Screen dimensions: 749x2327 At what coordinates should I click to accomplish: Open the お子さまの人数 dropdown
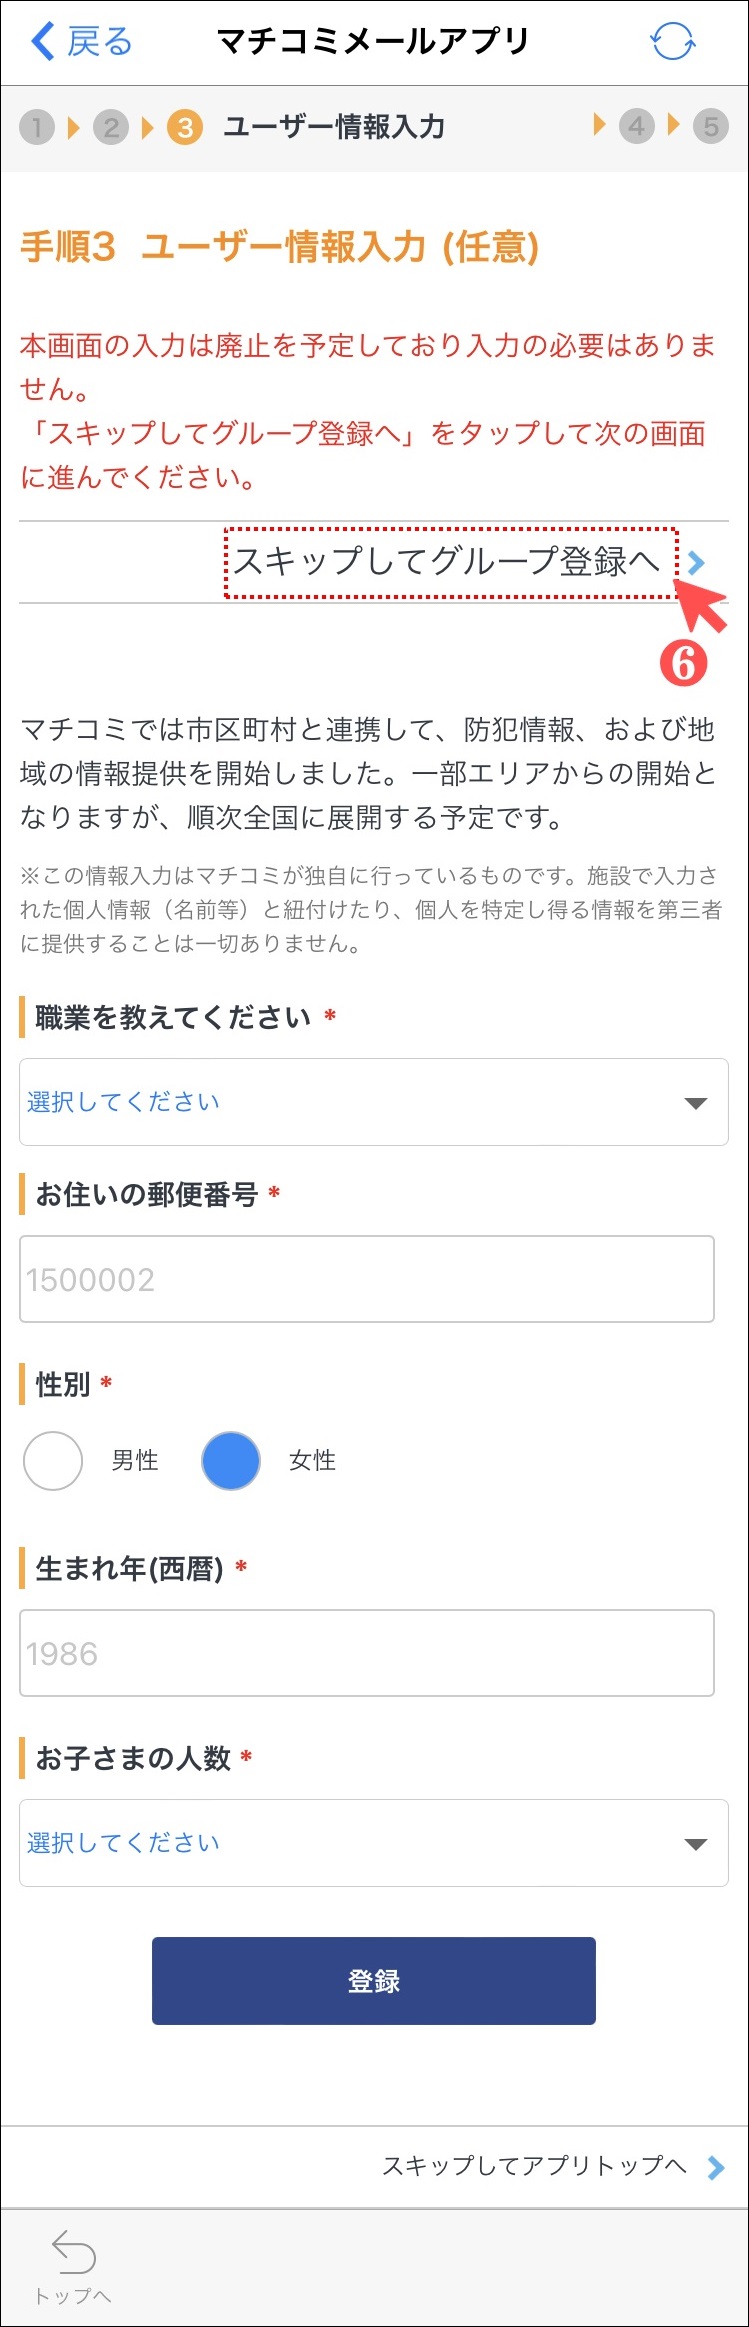(374, 1843)
